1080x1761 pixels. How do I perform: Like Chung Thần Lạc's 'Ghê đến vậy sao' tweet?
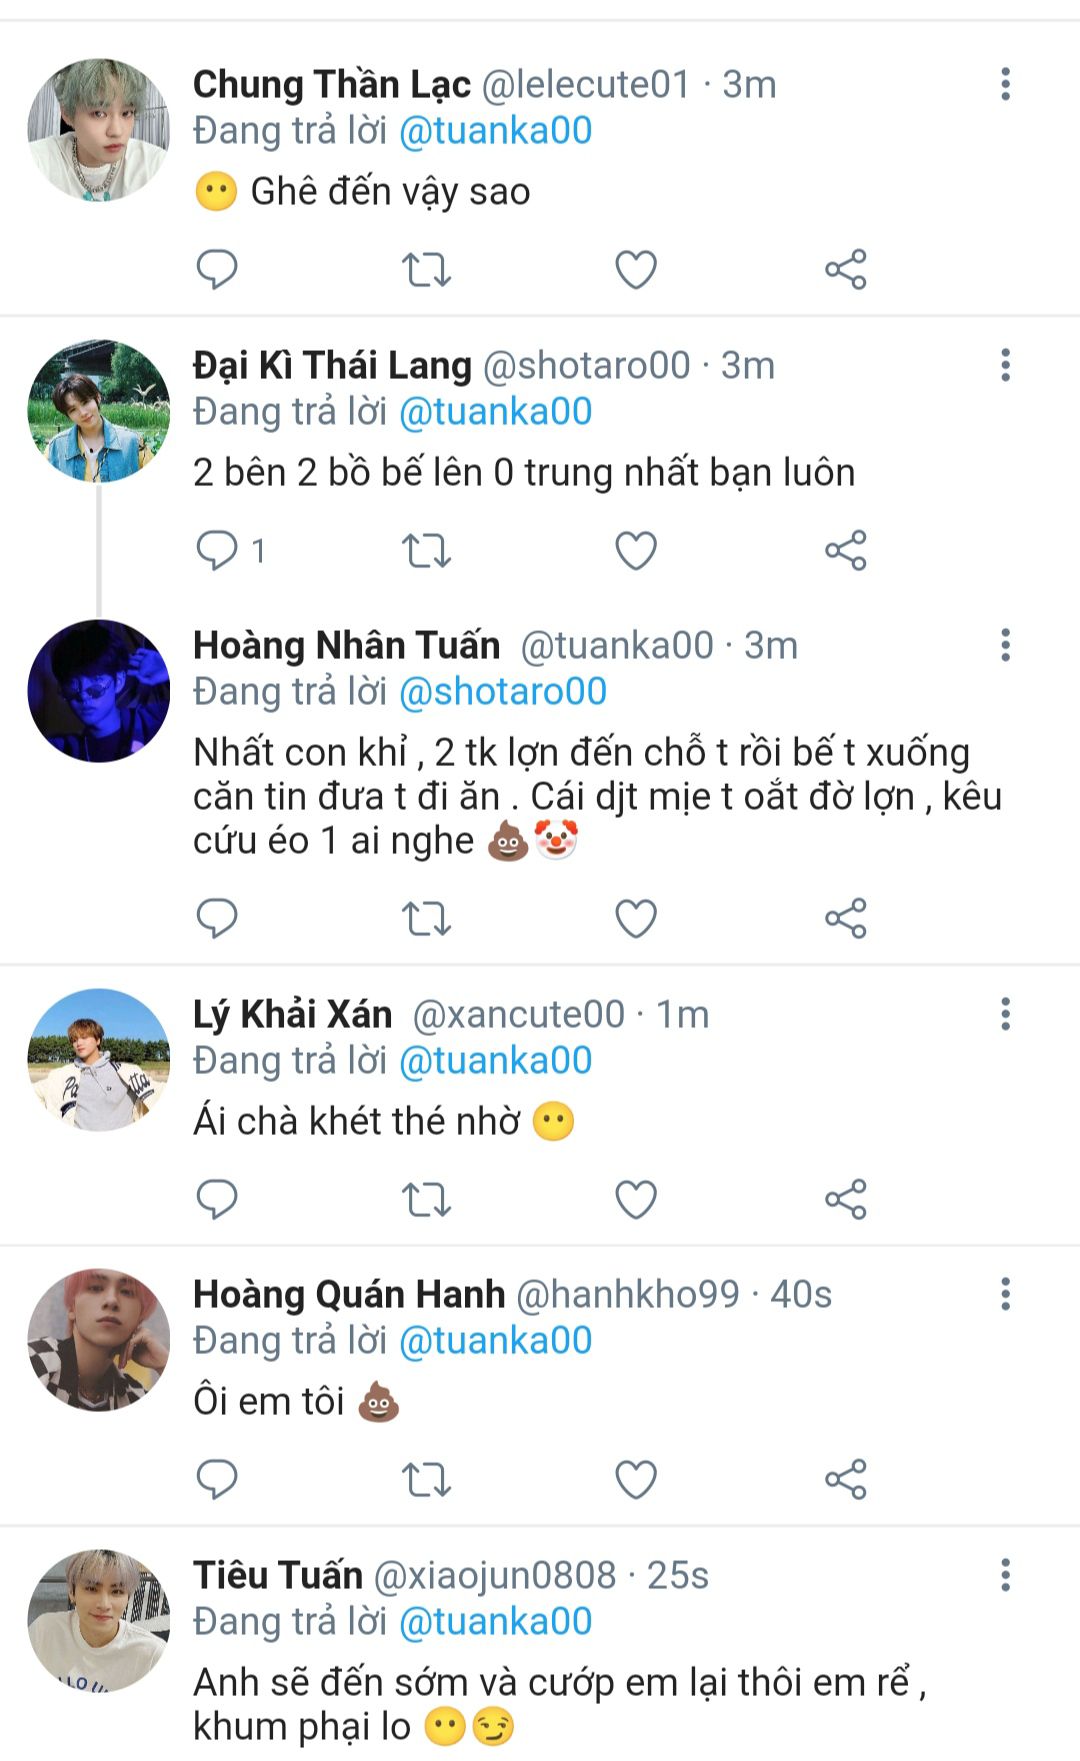pyautogui.click(x=635, y=269)
